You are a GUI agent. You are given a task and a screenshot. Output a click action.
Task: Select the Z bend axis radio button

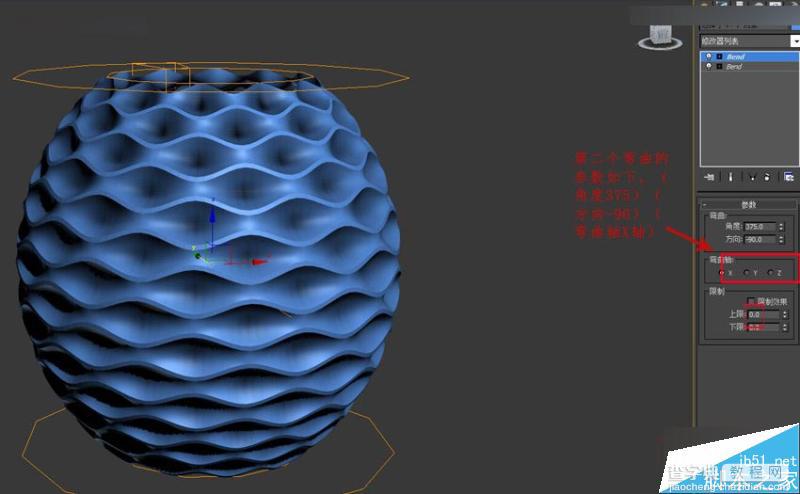[770, 273]
